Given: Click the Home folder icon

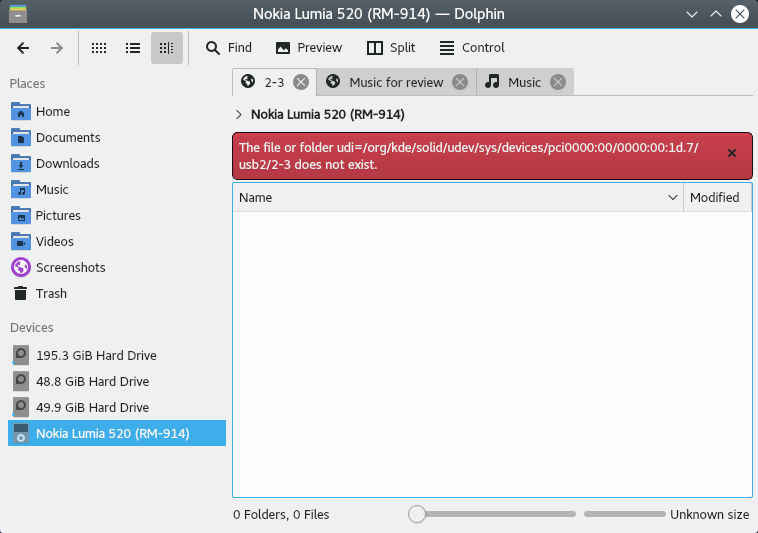Looking at the screenshot, I should (21, 112).
